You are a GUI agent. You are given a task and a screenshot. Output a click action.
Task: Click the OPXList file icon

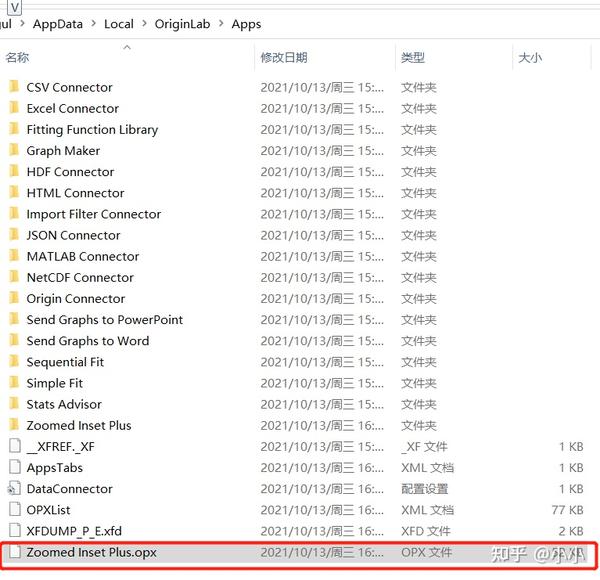tap(15, 509)
